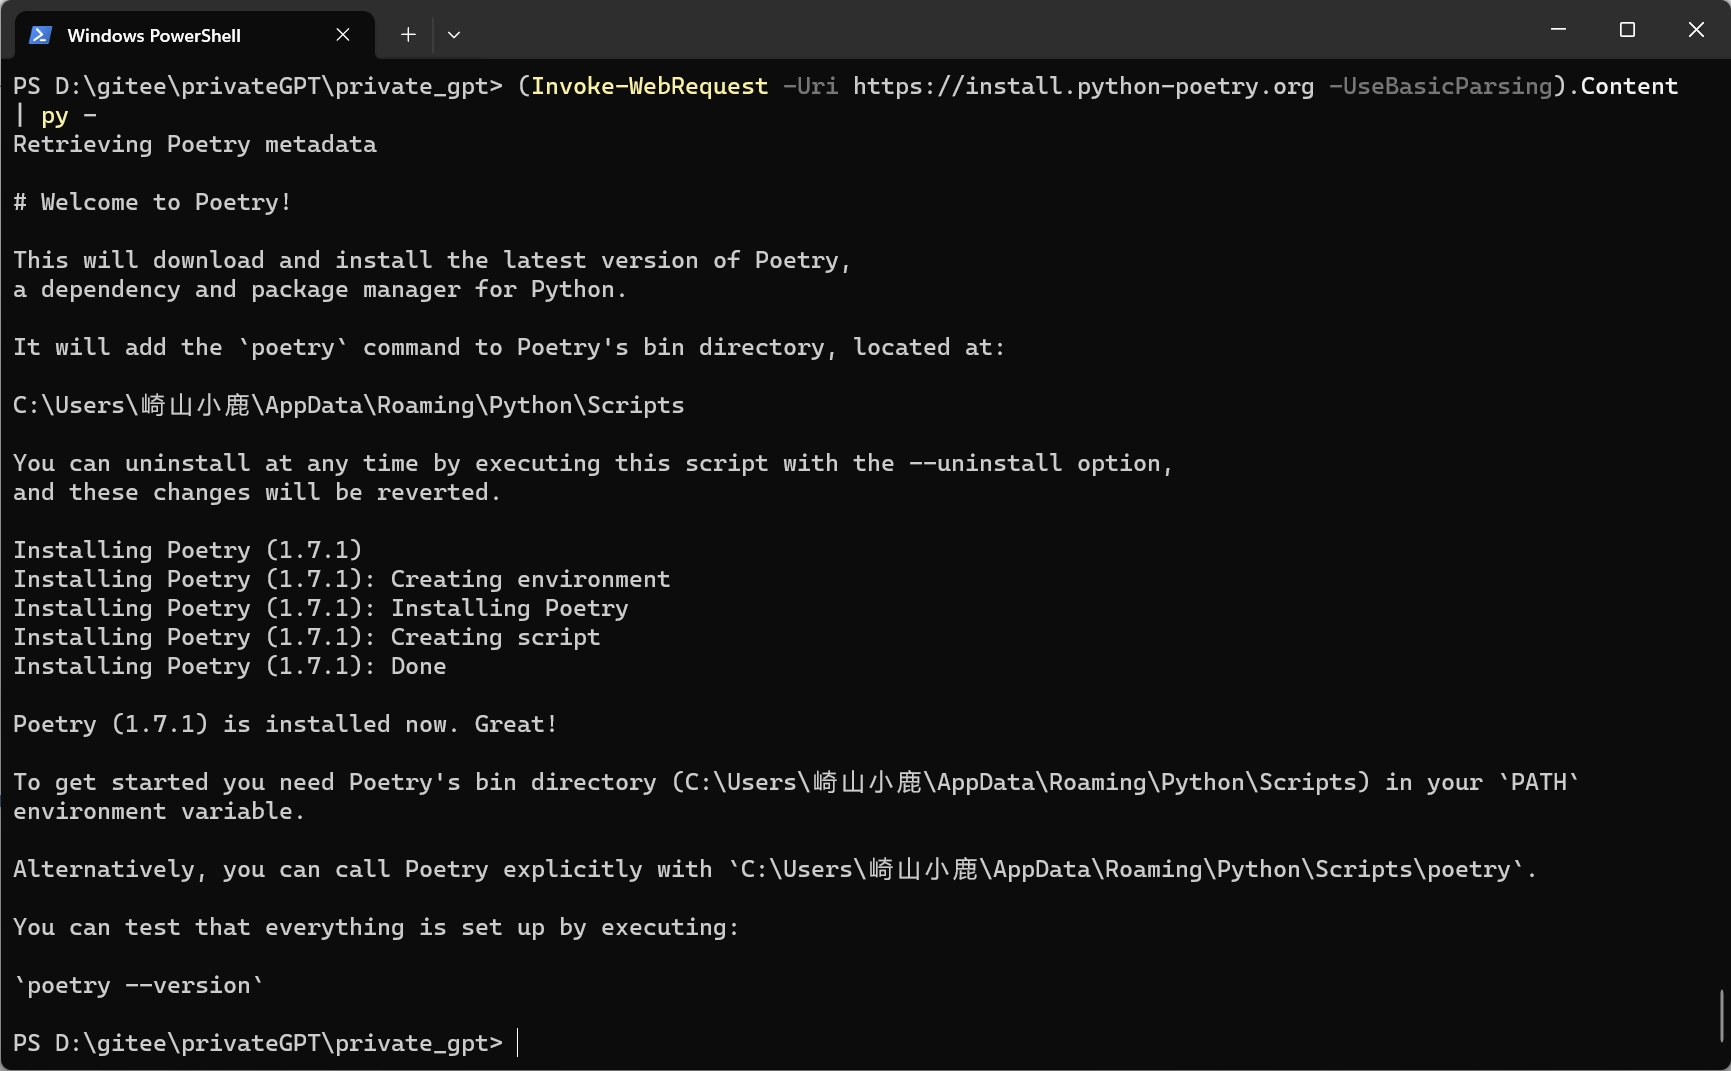The height and width of the screenshot is (1071, 1731).
Task: Click 'You can test that everything' line
Action: [376, 927]
